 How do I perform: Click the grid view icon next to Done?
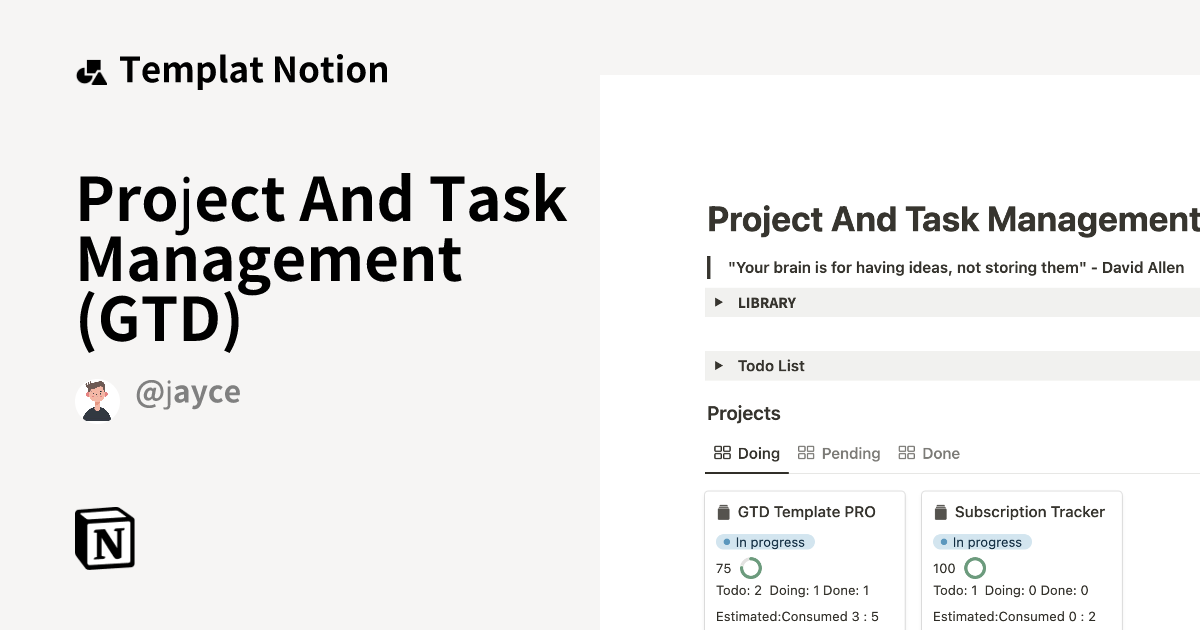(906, 452)
